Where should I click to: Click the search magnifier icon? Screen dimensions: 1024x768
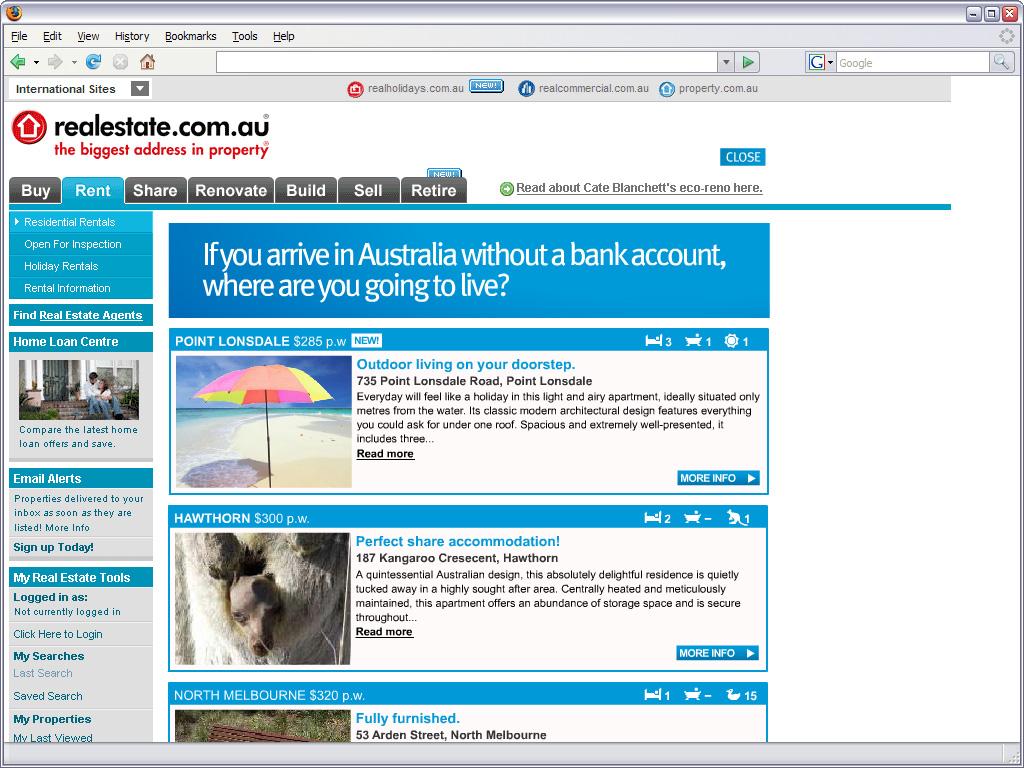tap(1002, 63)
